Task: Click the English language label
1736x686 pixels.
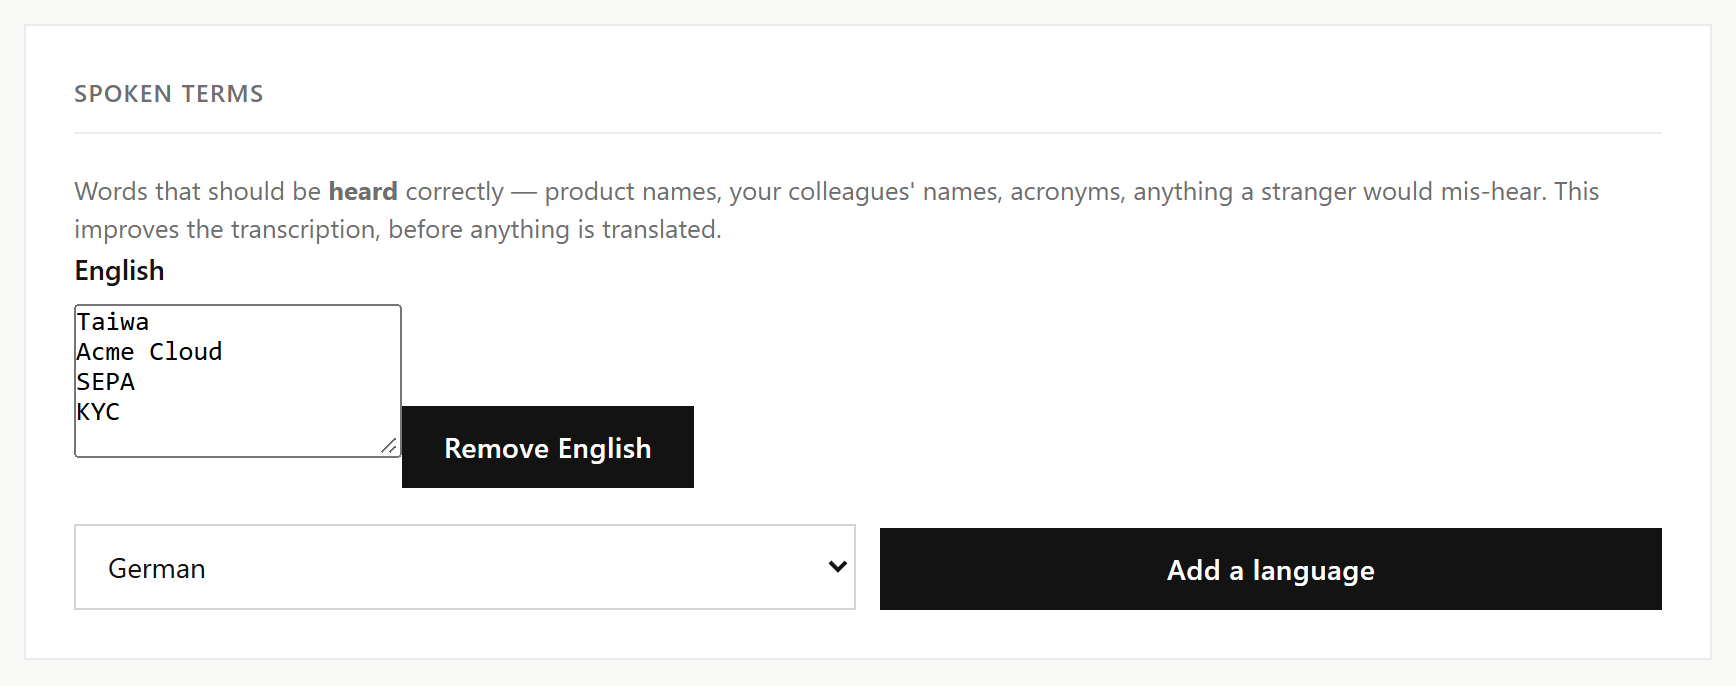Action: click(x=119, y=271)
